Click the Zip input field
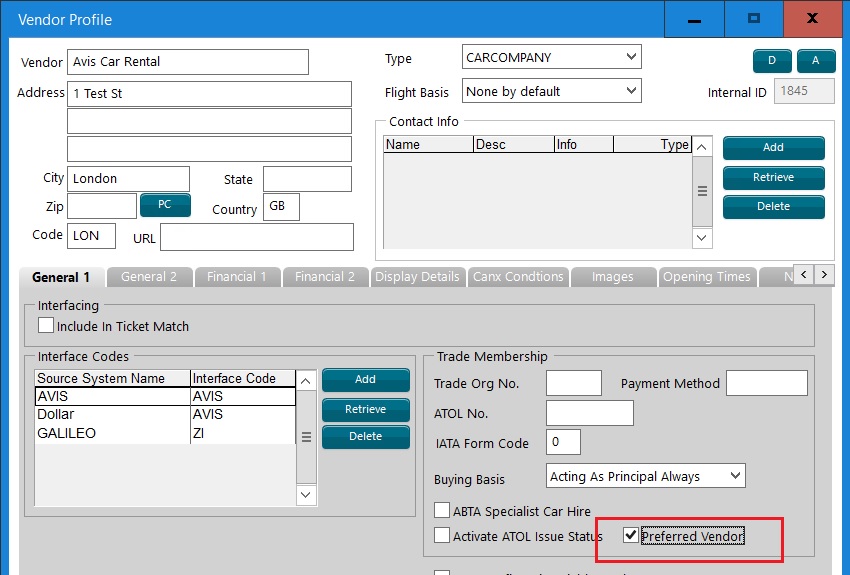Screen dimensions: 850x575 point(102,206)
